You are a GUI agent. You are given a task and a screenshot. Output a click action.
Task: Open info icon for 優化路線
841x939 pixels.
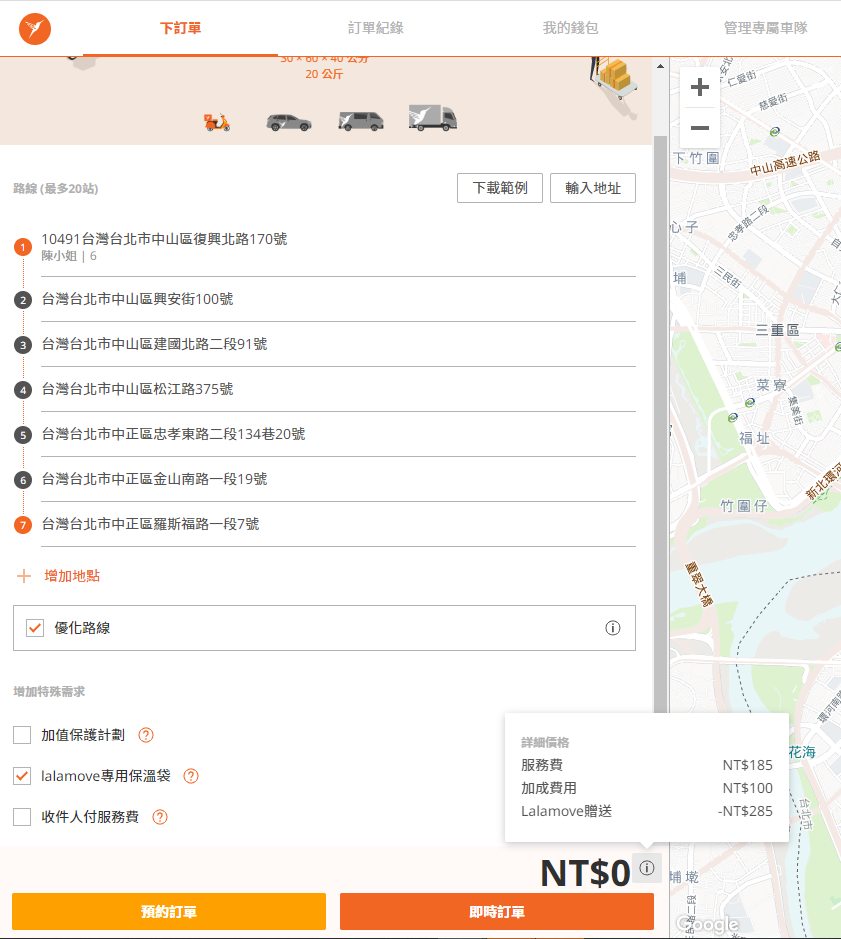click(x=612, y=628)
